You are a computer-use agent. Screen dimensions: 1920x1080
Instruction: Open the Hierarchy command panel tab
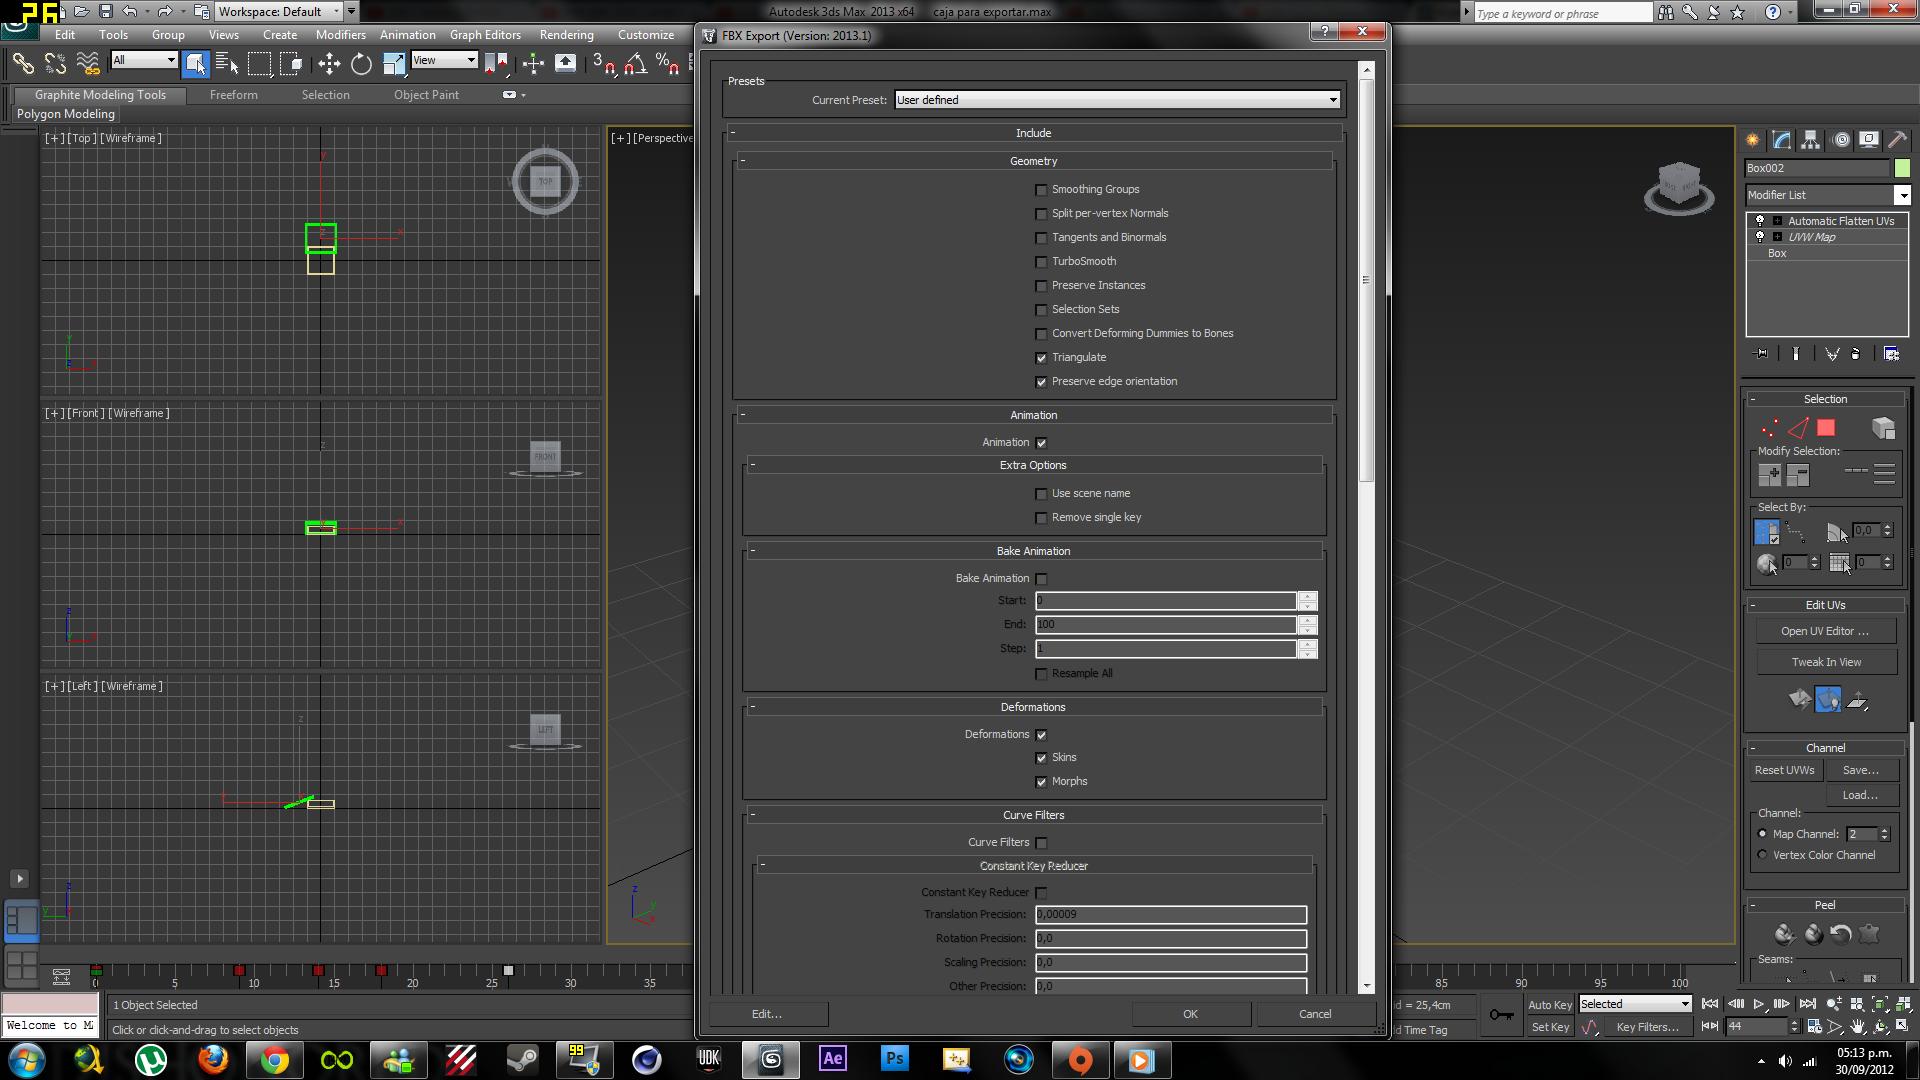tap(1811, 140)
